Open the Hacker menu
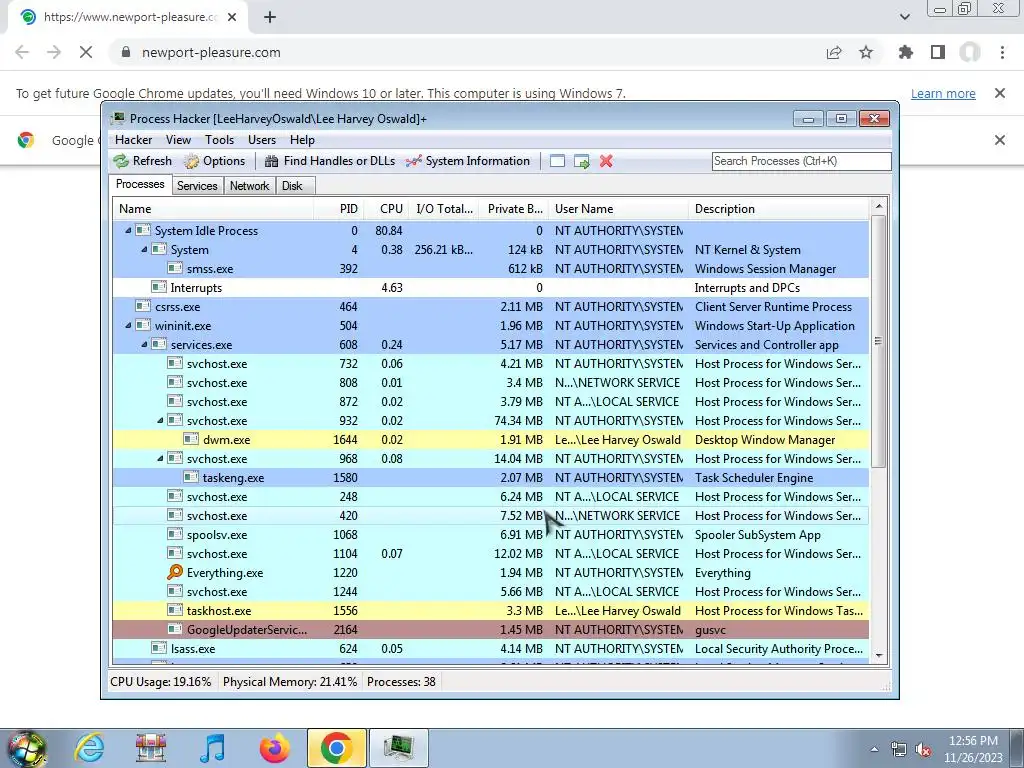The image size is (1024, 768). [133, 140]
